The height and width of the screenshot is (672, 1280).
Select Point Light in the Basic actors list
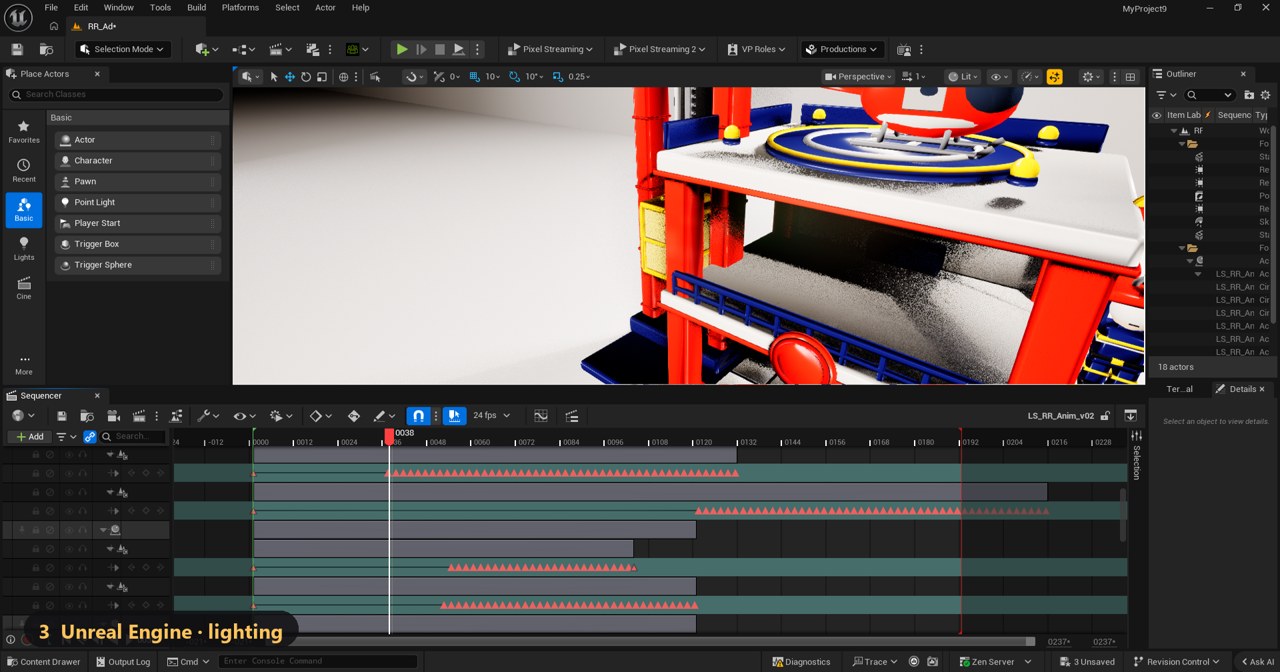[x=138, y=202]
